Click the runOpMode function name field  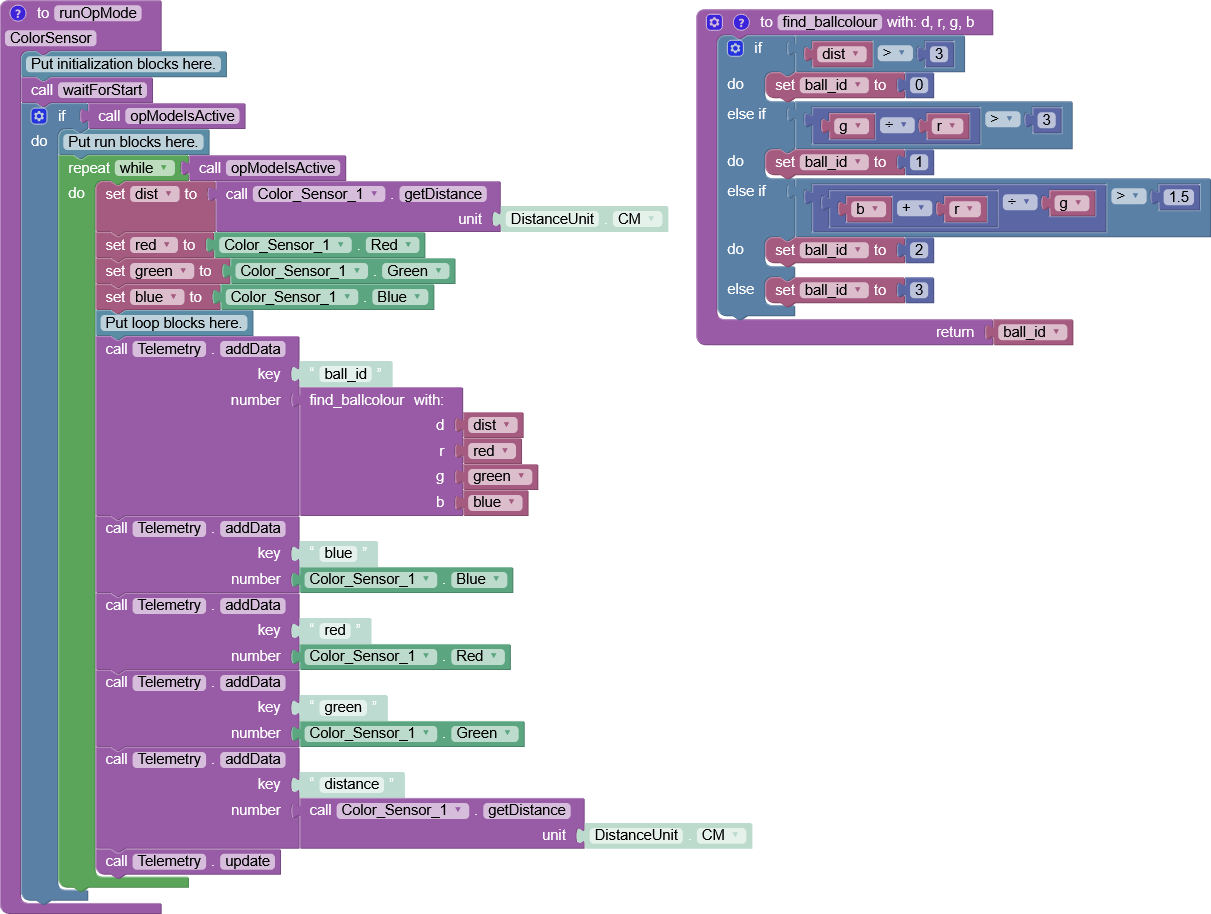97,14
